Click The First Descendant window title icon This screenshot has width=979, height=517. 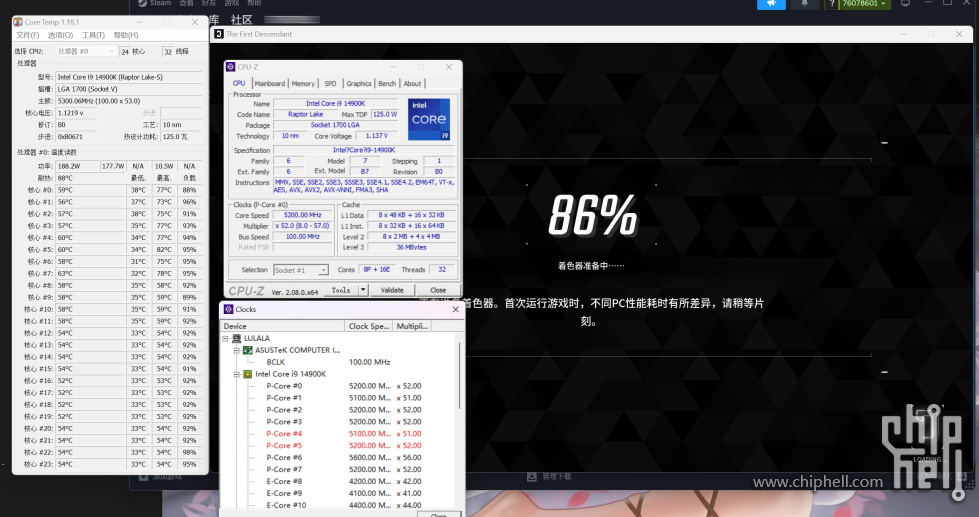(x=219, y=34)
